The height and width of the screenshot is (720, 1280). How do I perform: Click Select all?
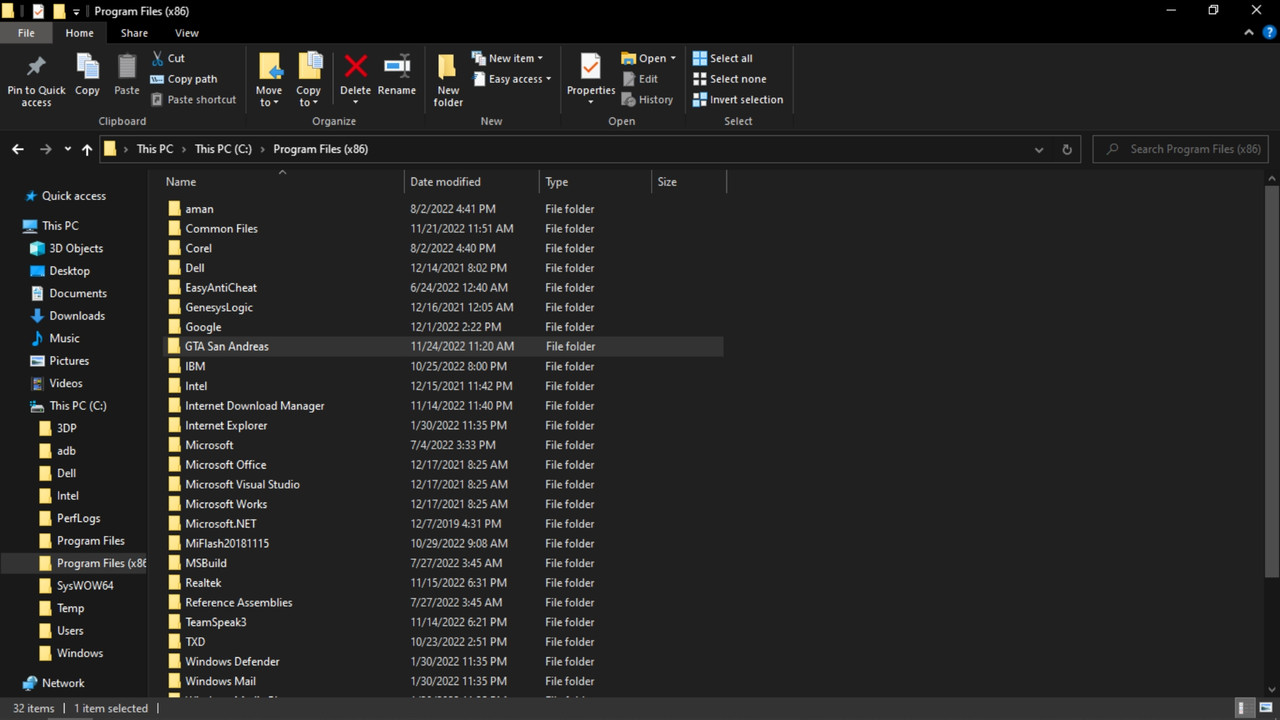pyautogui.click(x=722, y=58)
